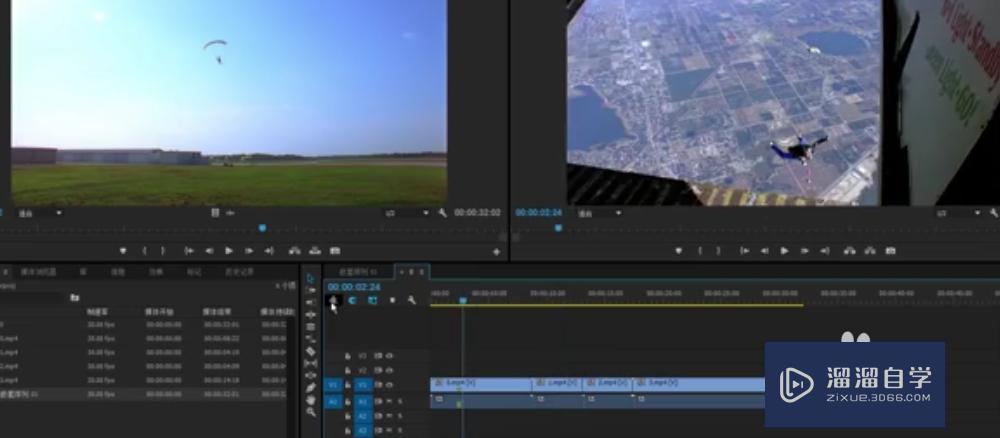Select the Slip tool

click(x=311, y=363)
